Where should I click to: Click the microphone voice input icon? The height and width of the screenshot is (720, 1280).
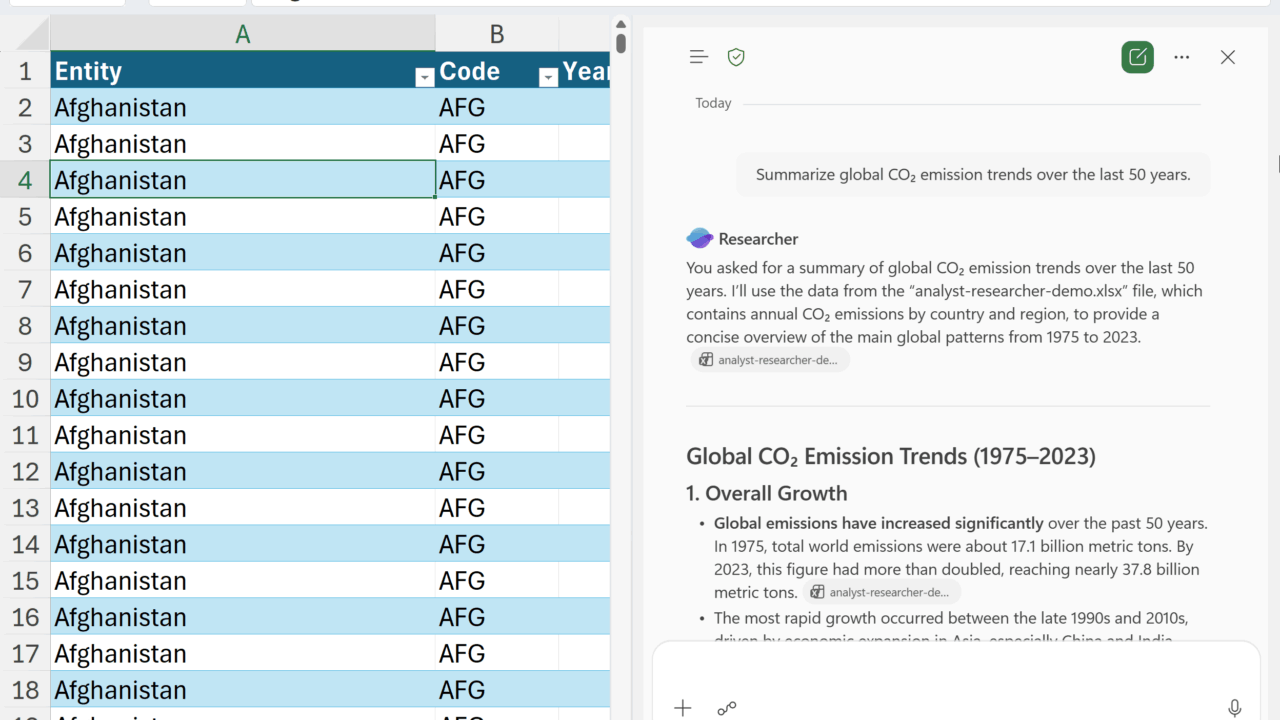[1235, 708]
